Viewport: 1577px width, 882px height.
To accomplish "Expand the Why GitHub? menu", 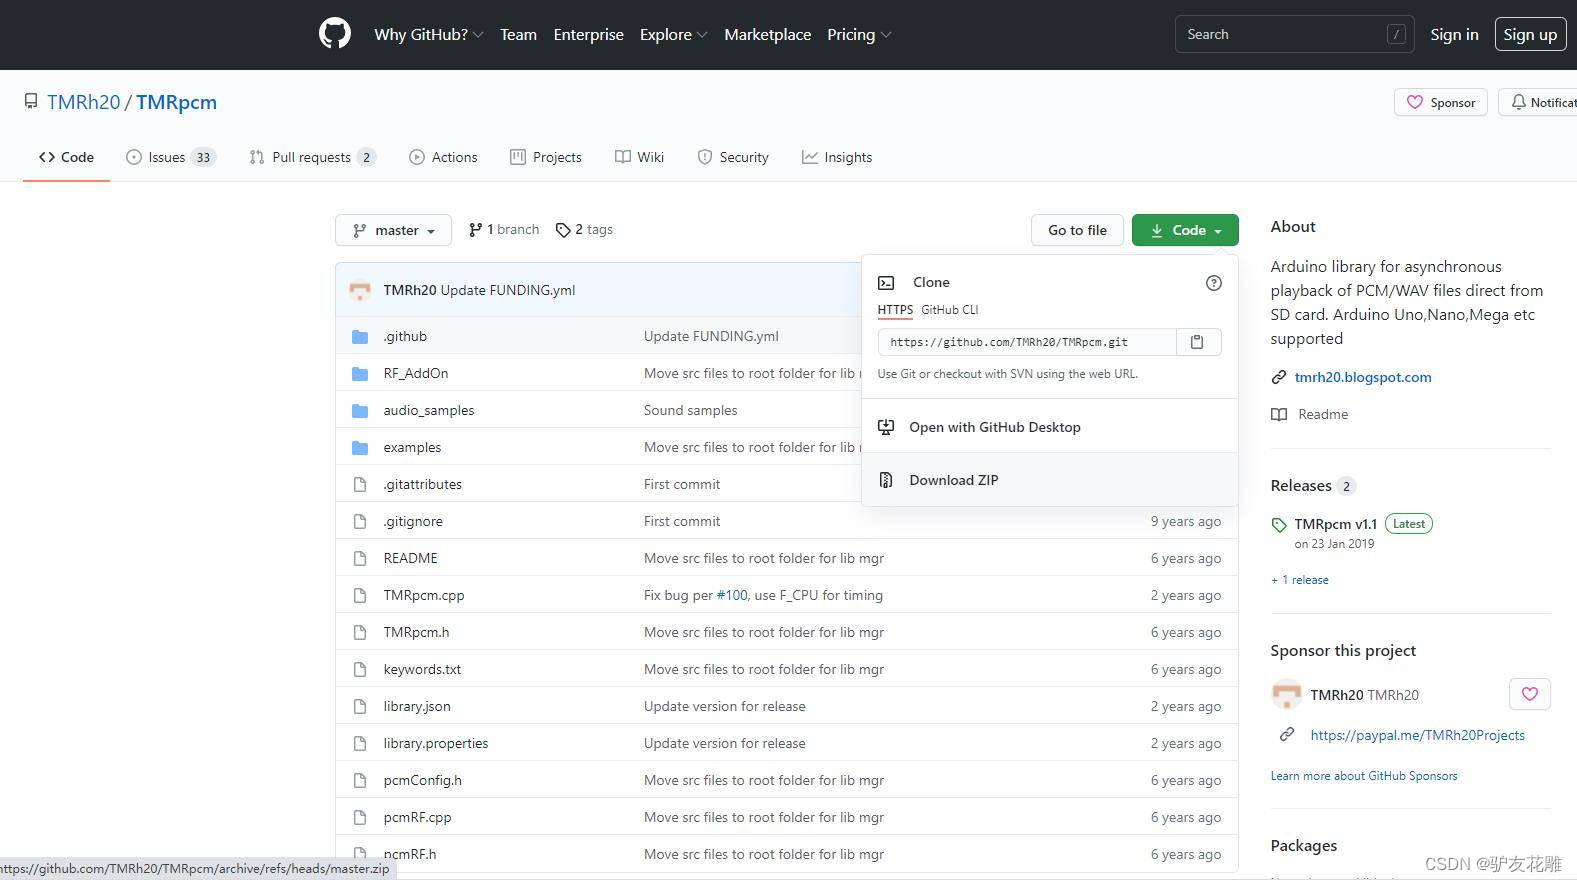I will pos(429,34).
